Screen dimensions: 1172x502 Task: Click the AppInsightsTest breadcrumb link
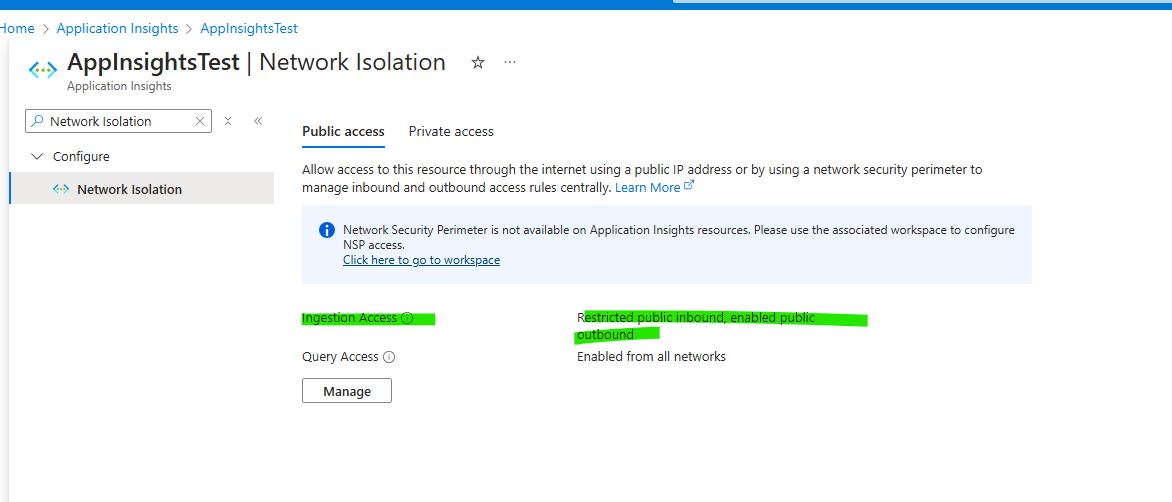point(249,29)
